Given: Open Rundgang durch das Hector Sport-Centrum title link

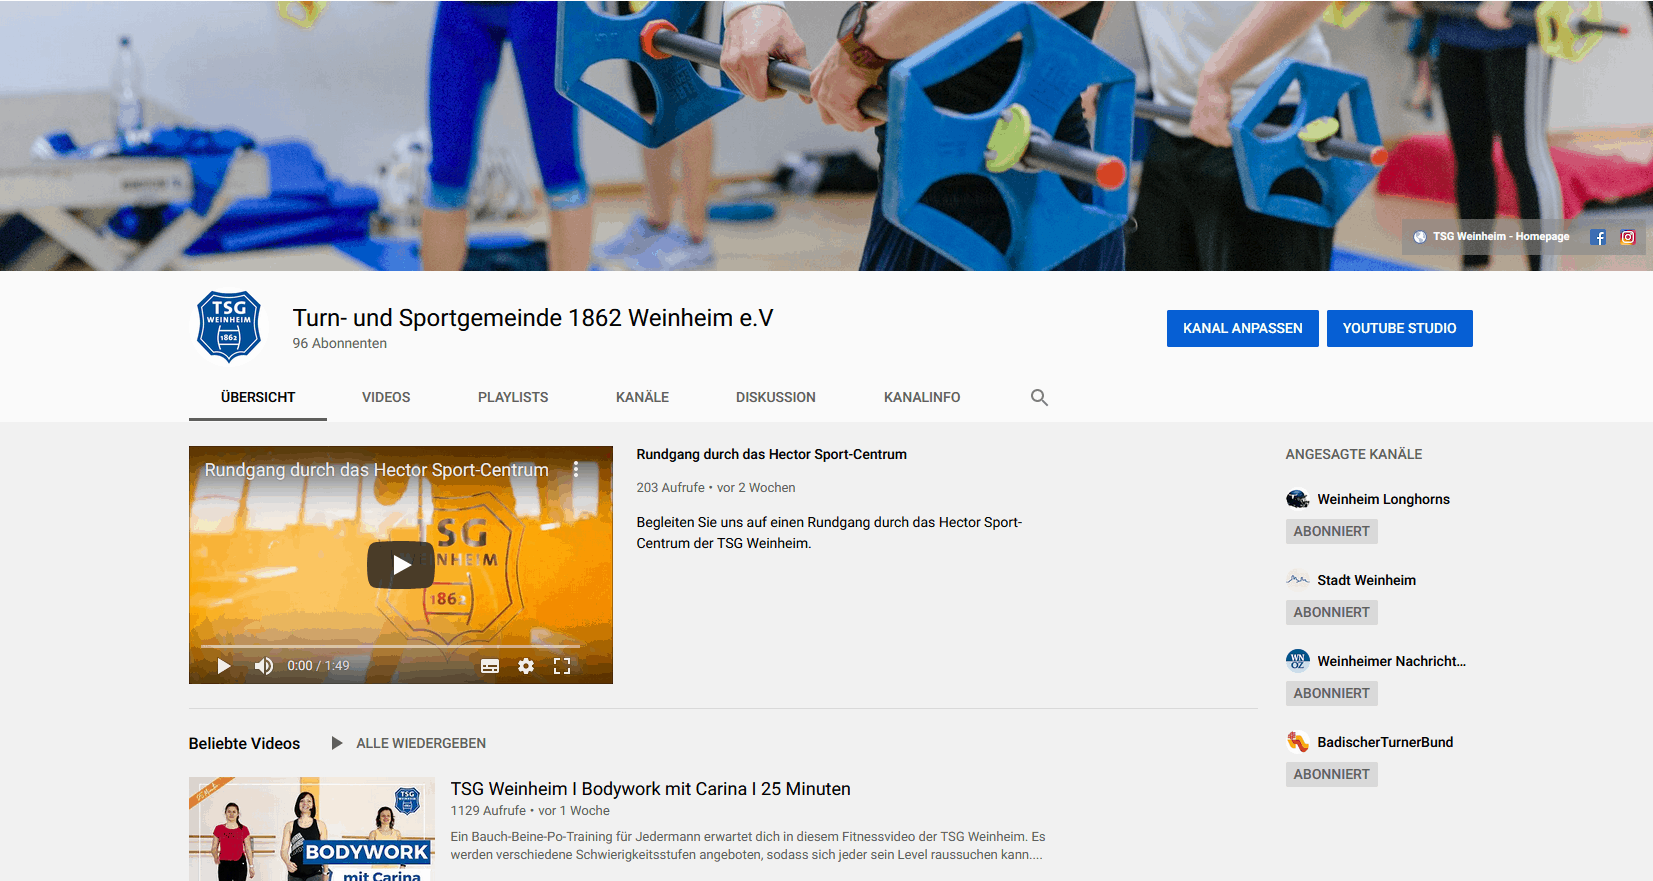Looking at the screenshot, I should point(772,454).
